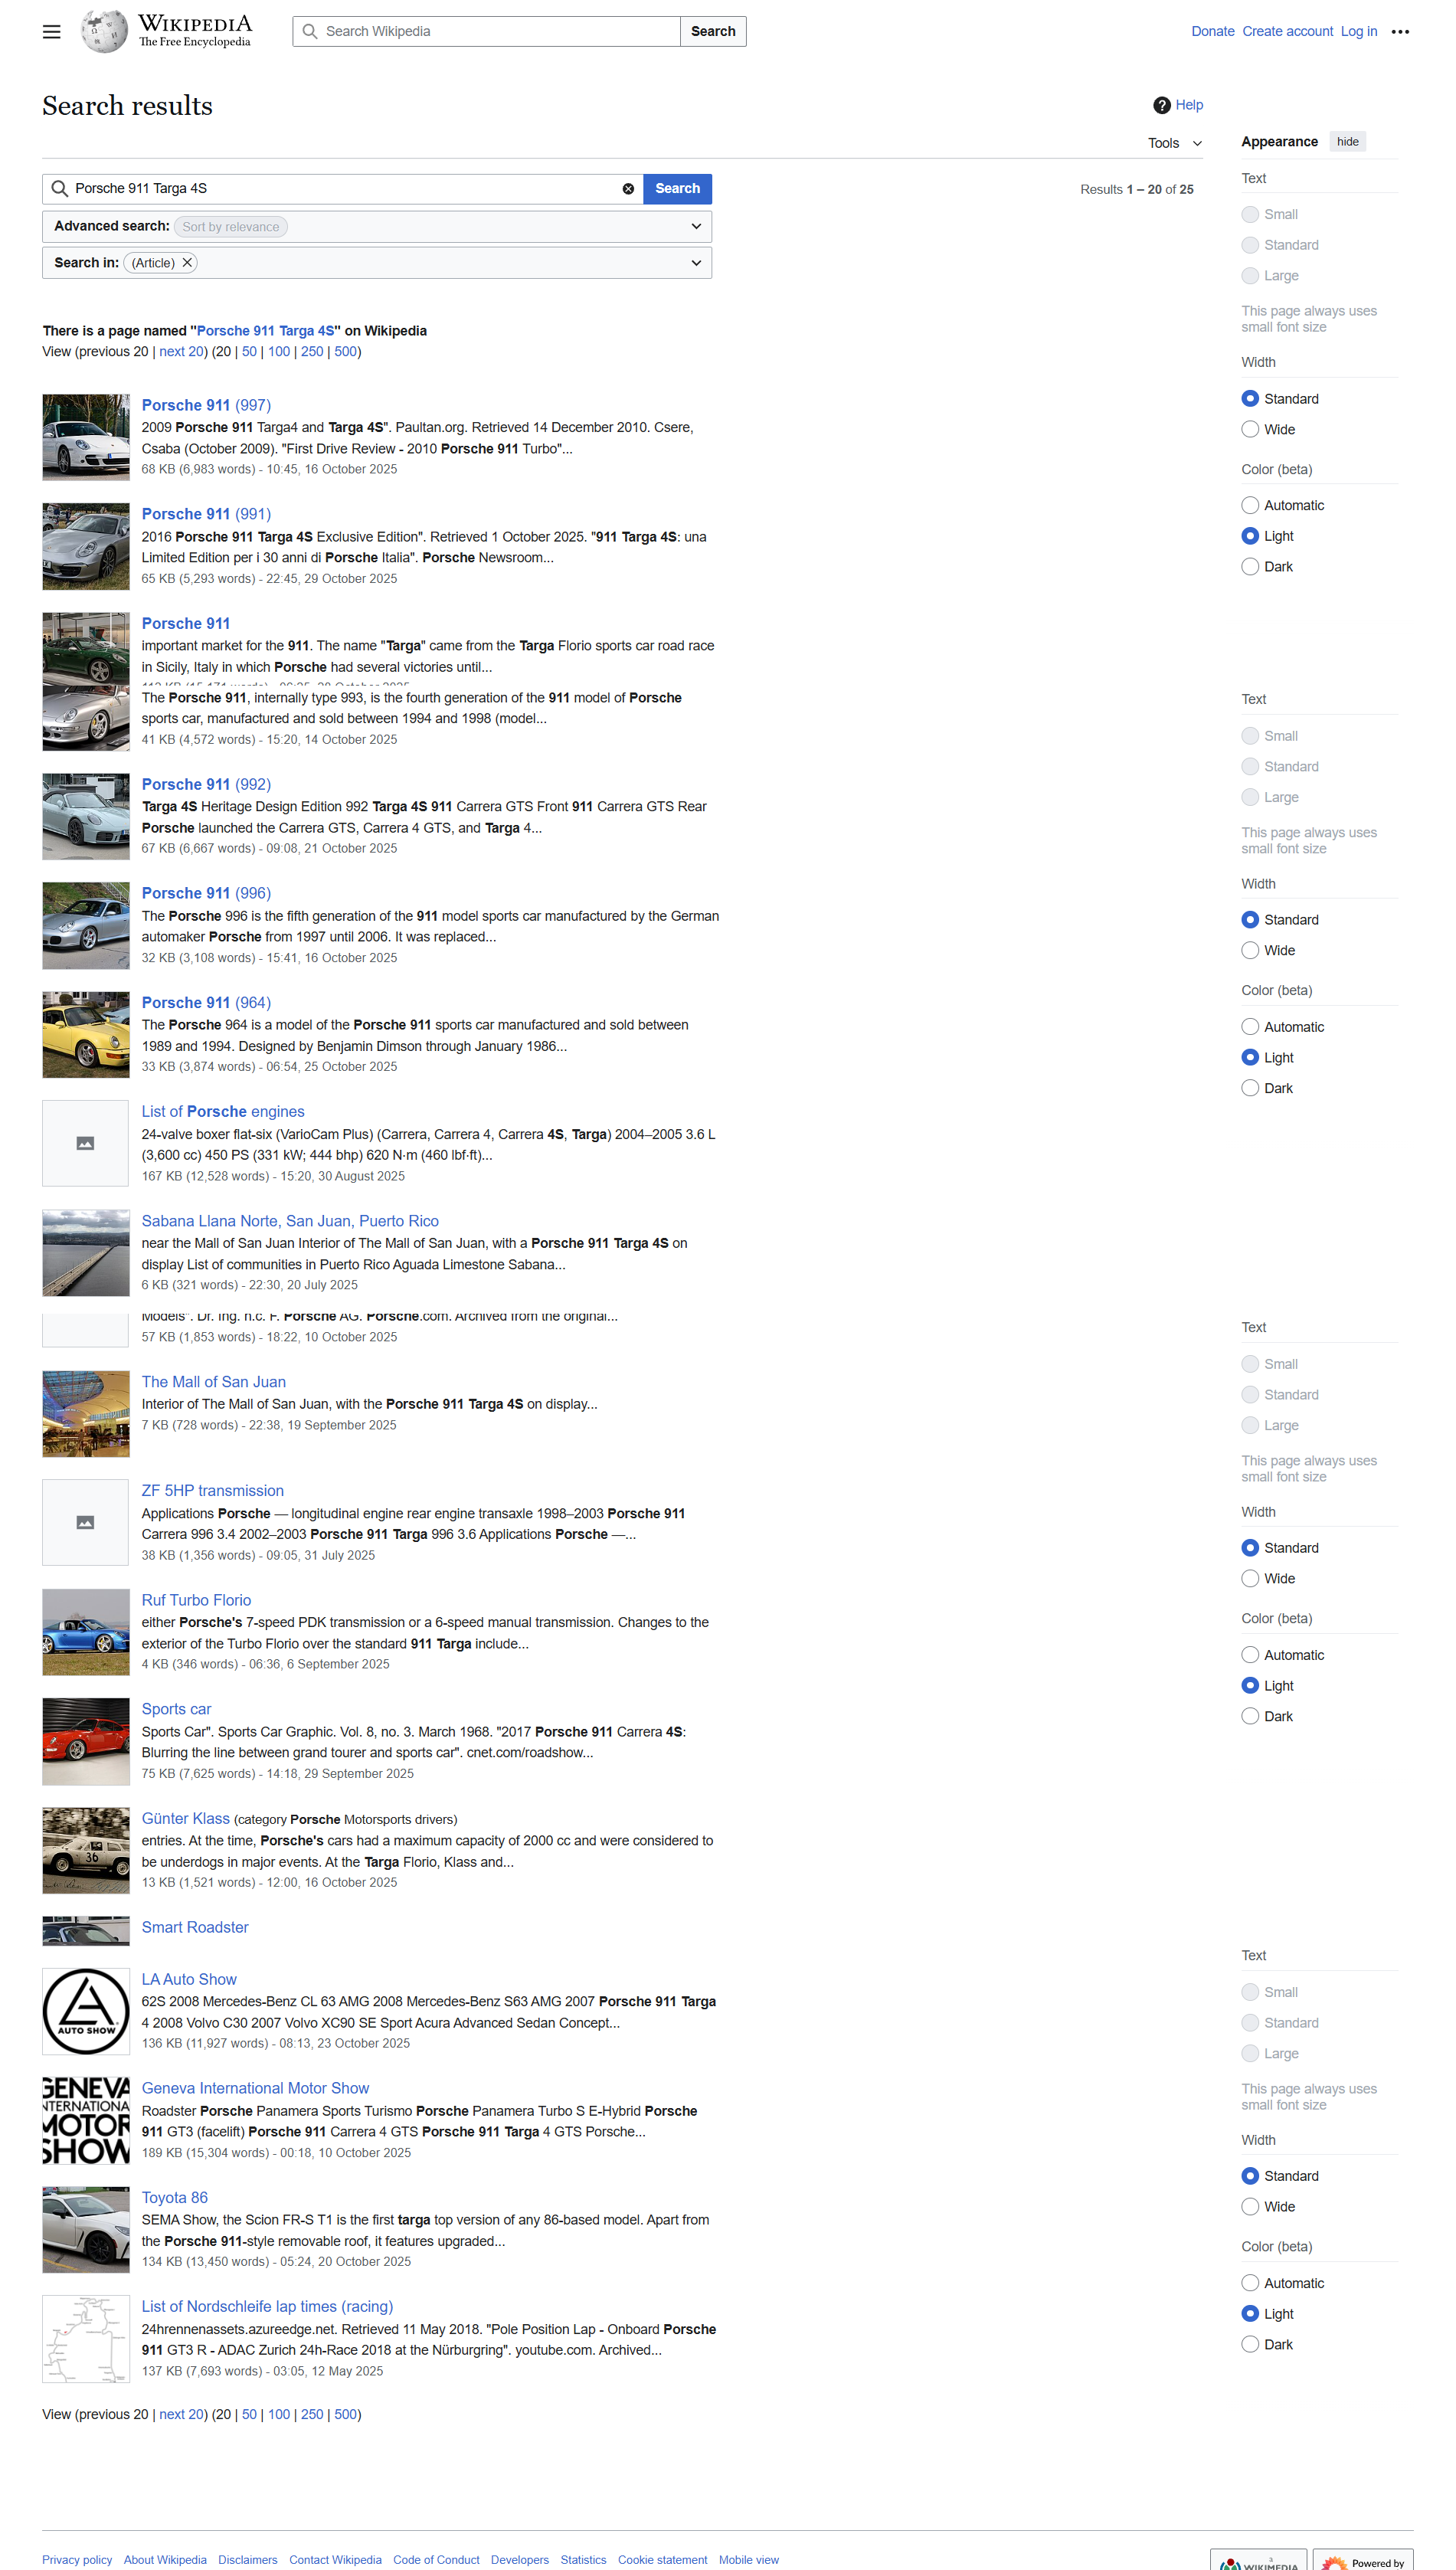
Task: Click the Help question mark icon
Action: 1161,105
